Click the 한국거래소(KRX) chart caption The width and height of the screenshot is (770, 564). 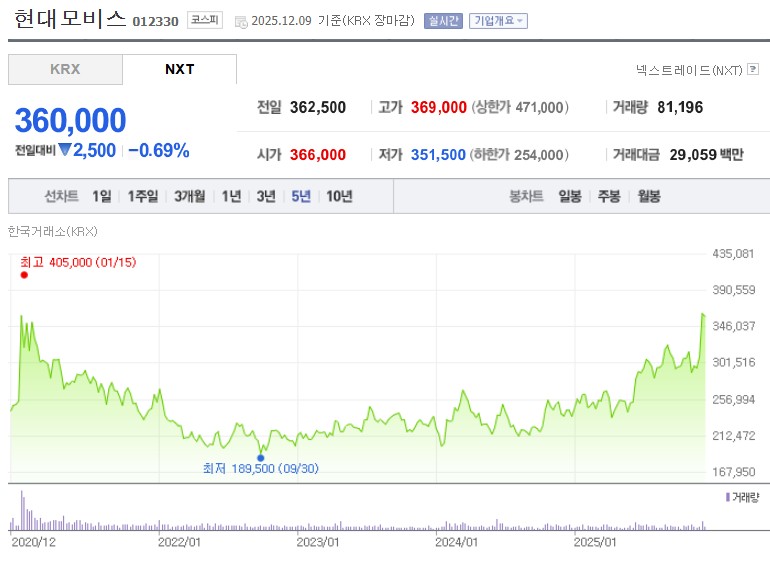pyautogui.click(x=53, y=231)
